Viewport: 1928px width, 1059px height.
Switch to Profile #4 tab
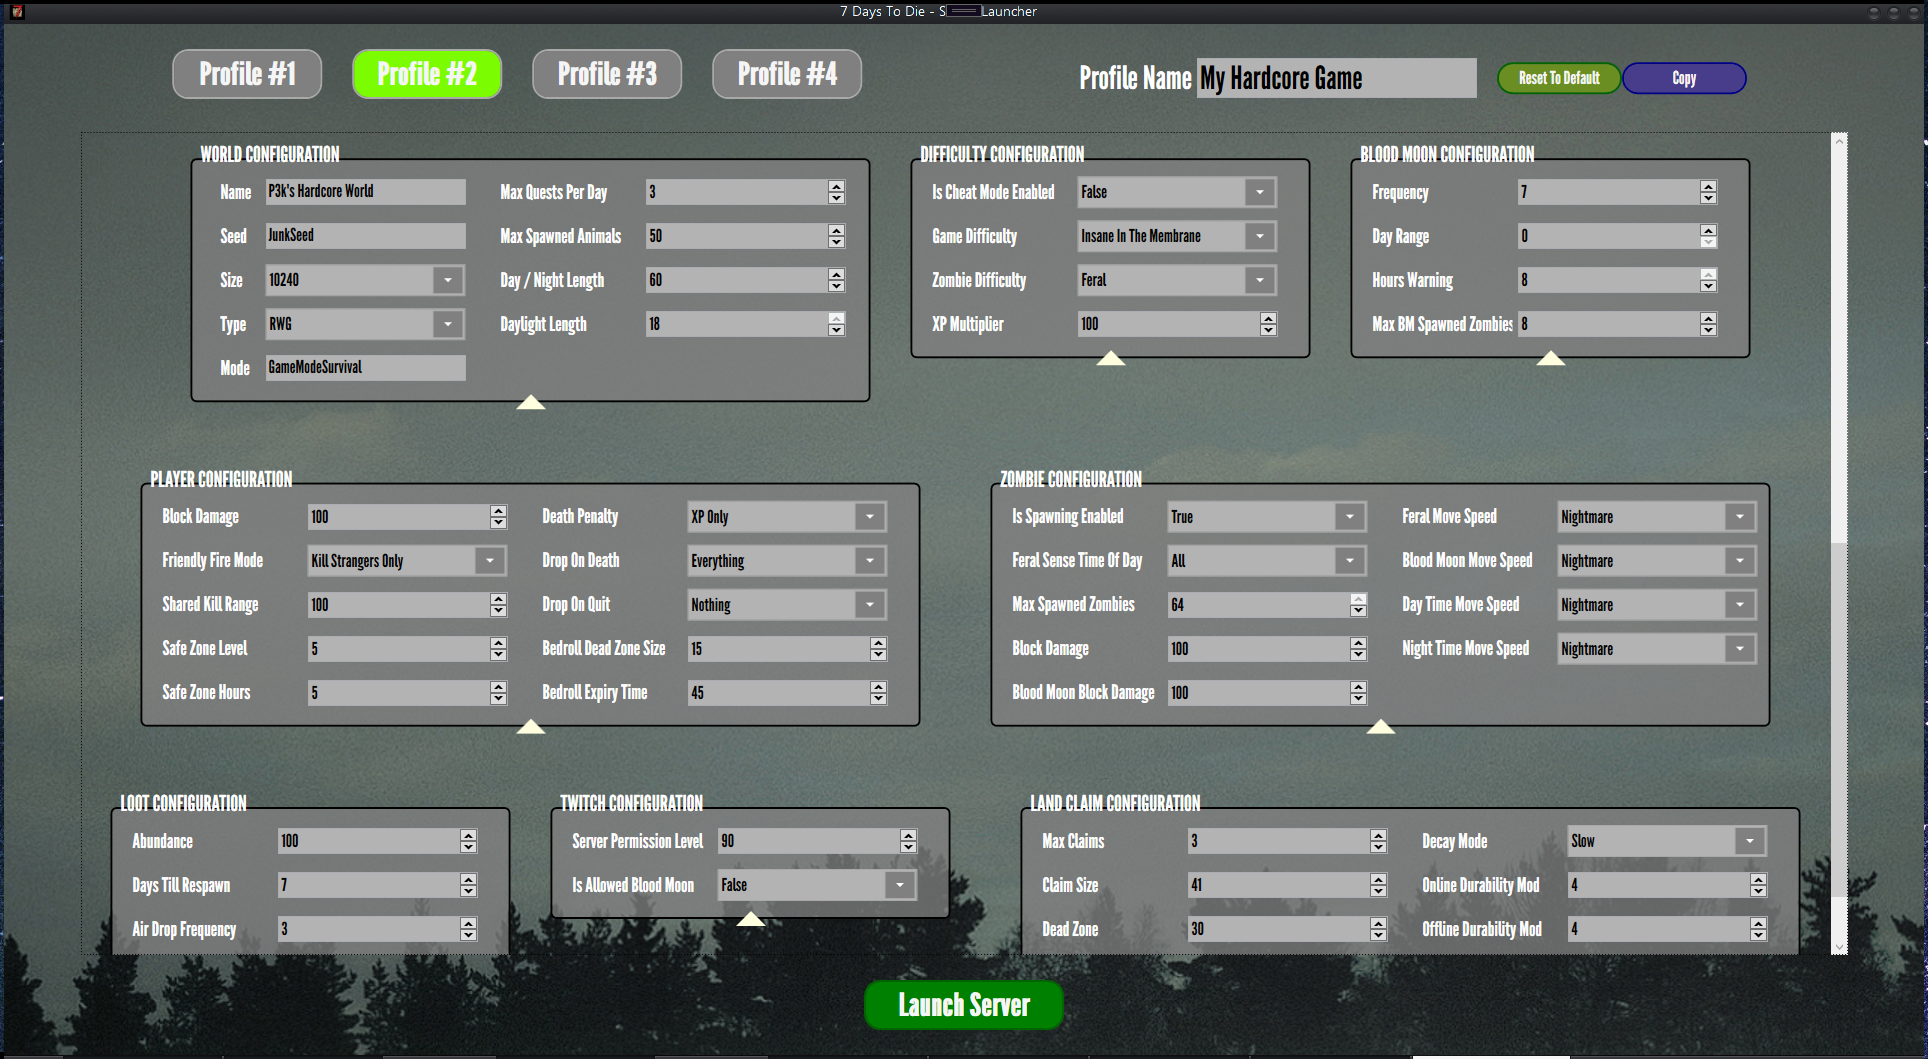coord(787,75)
